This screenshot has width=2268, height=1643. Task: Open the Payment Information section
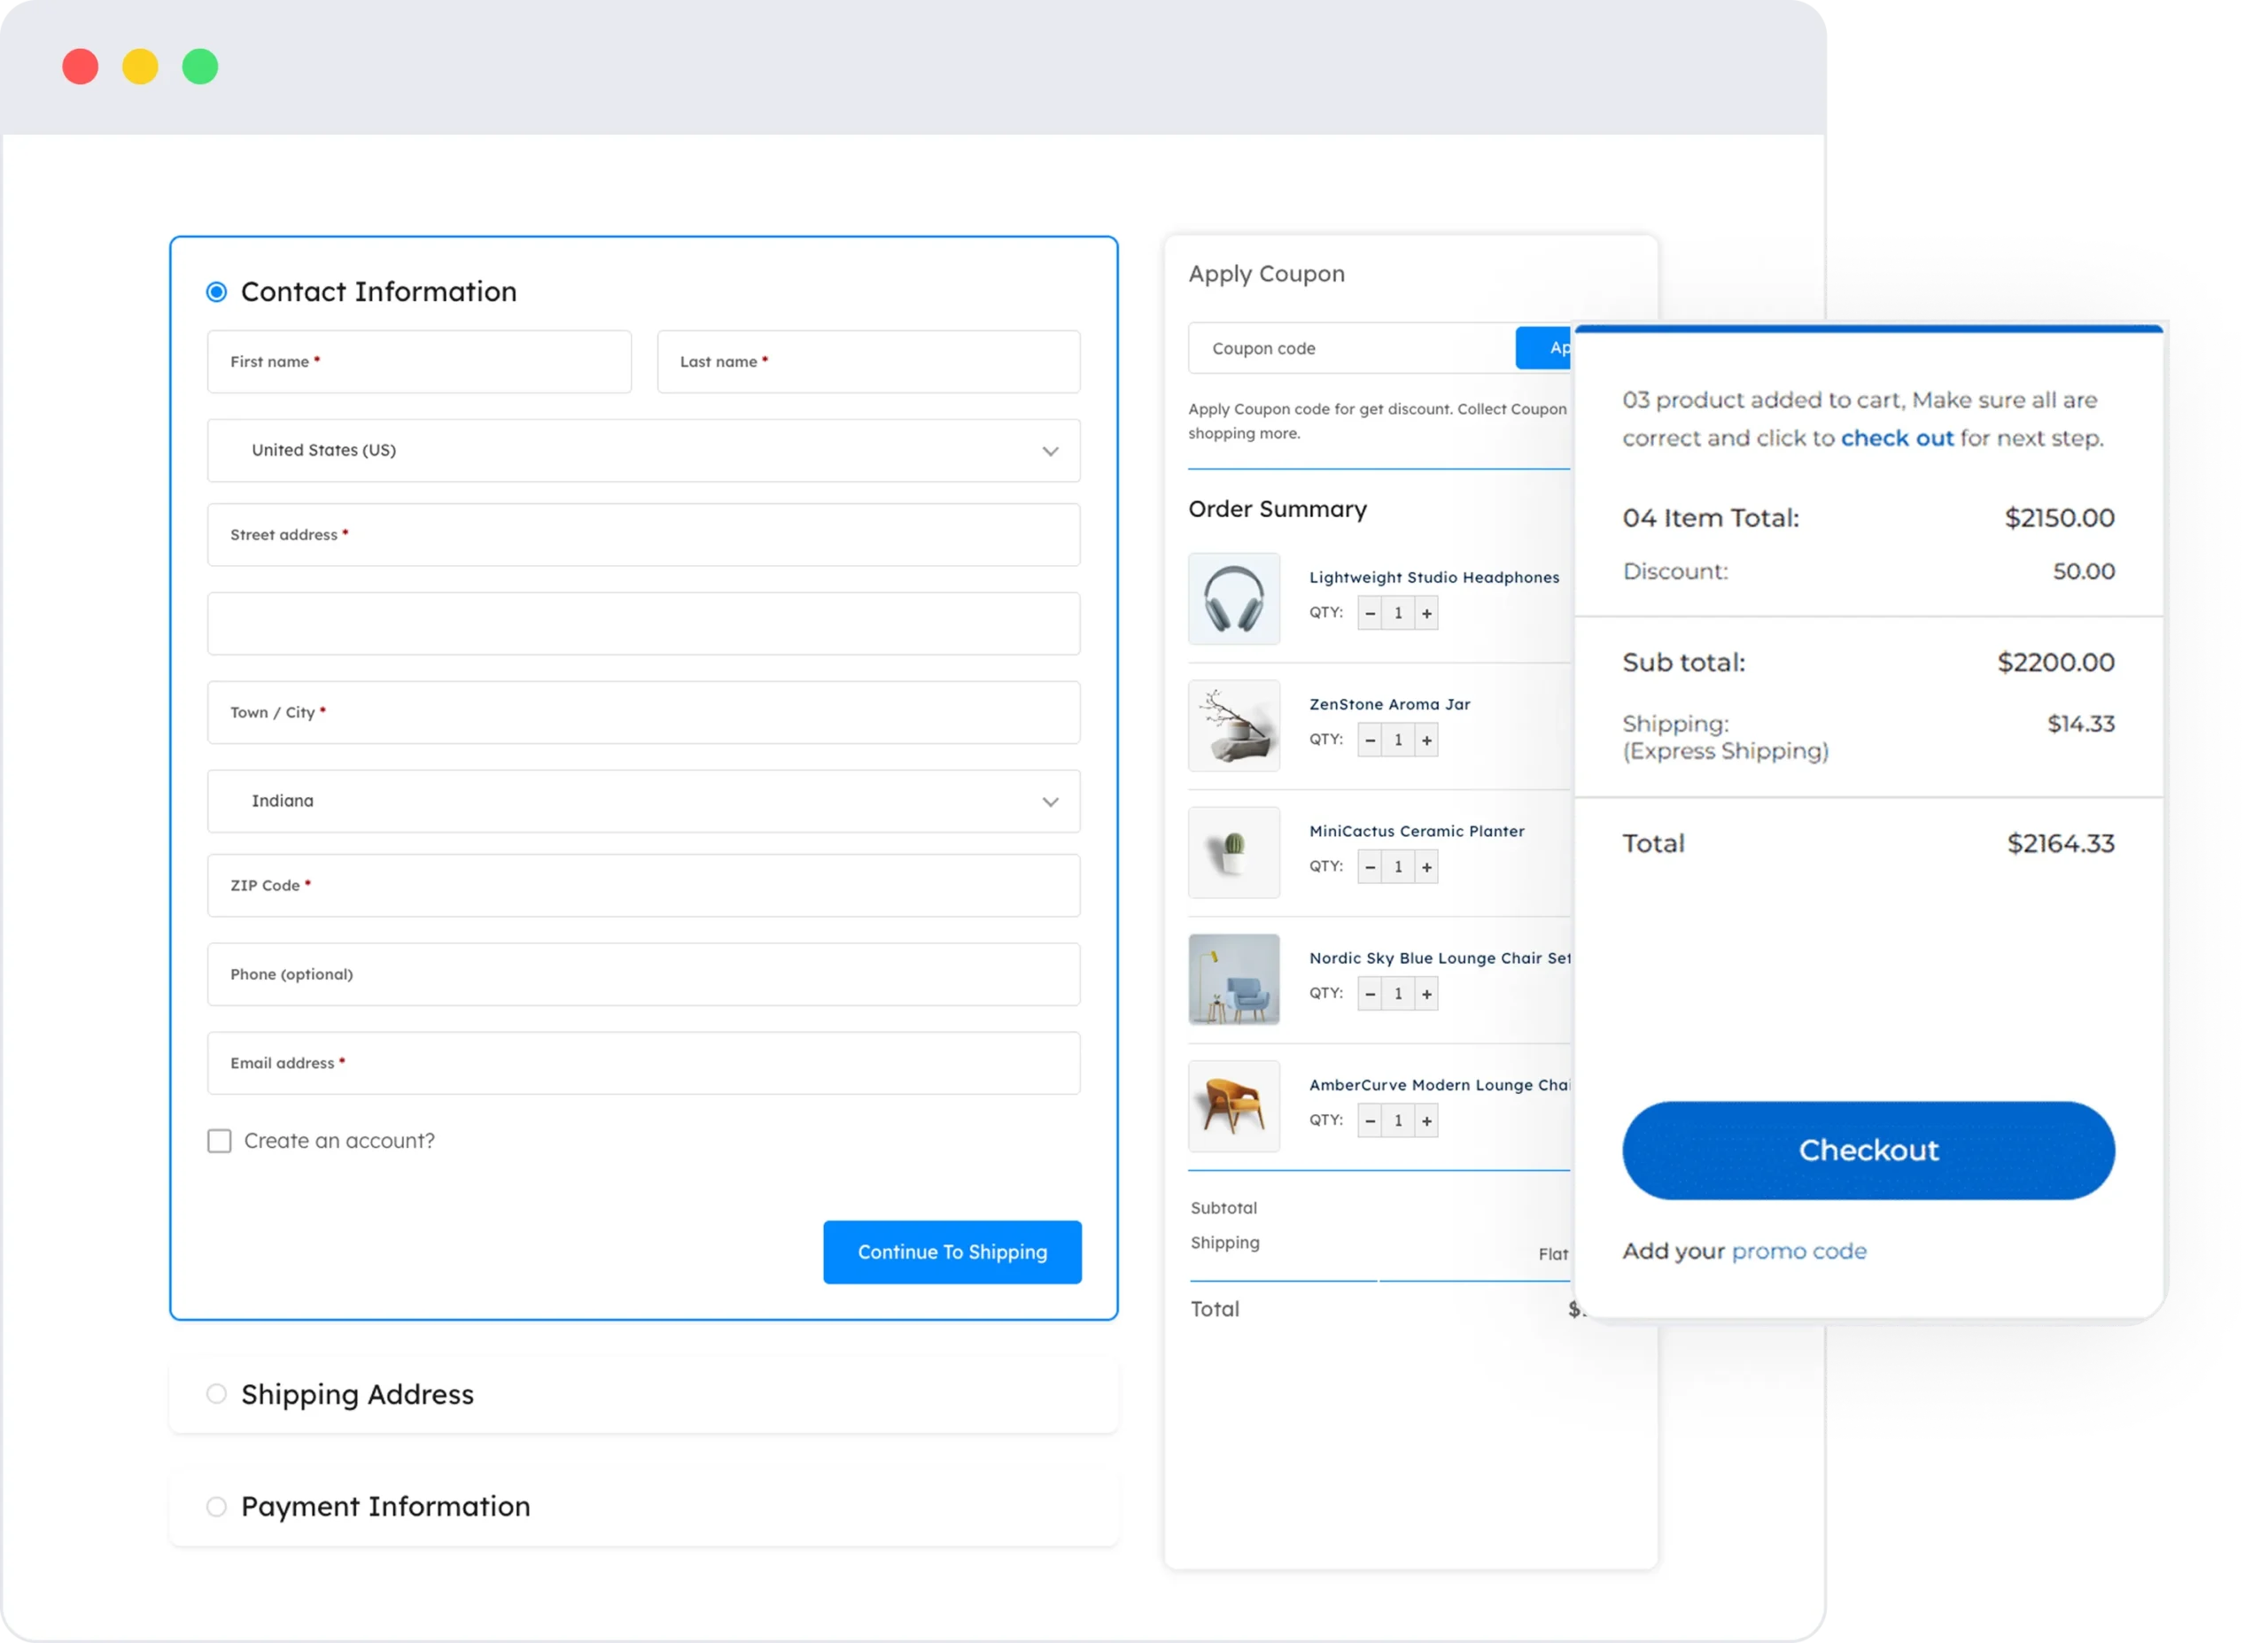[385, 1507]
